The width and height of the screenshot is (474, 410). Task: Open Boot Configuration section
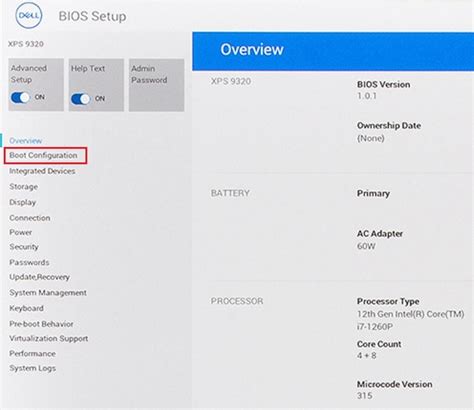coord(43,155)
